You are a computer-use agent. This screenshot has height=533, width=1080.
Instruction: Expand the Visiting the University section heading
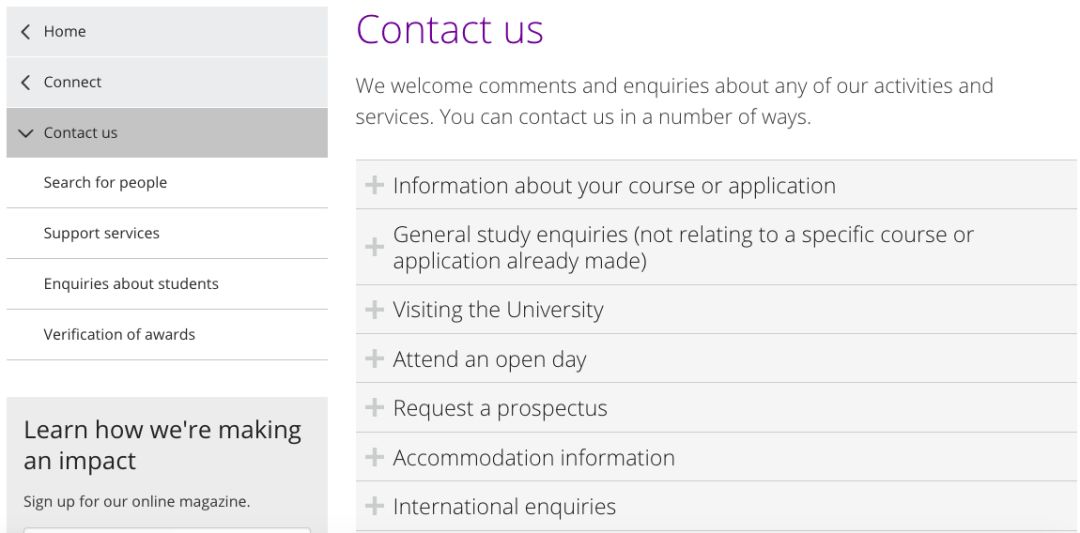[x=498, y=310]
